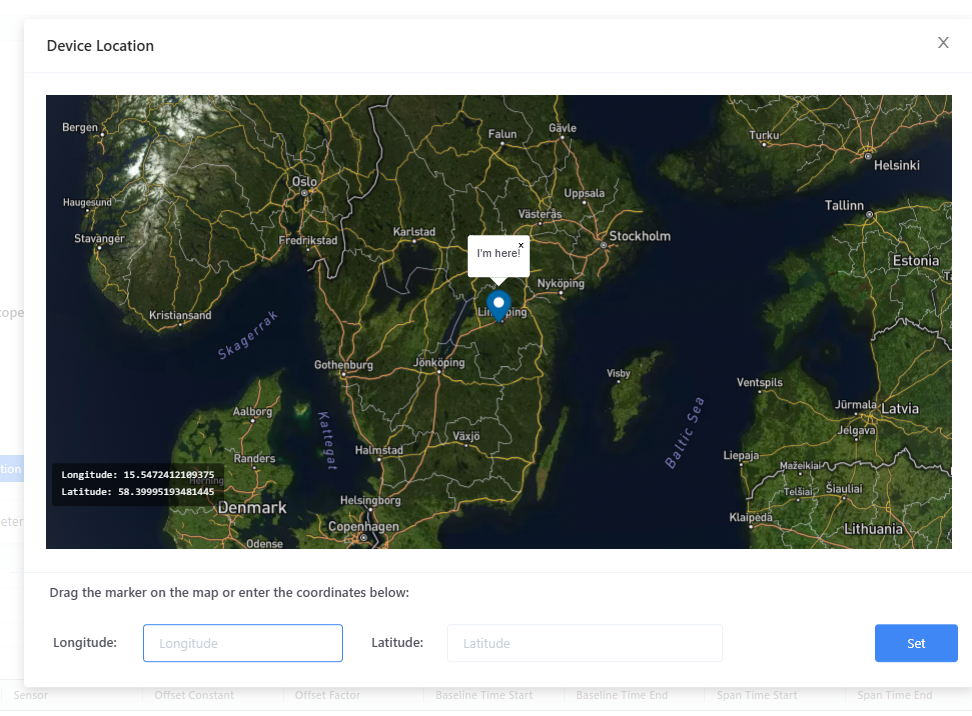Click Odense on the map
Screen dimensions: 972x716
click(265, 544)
